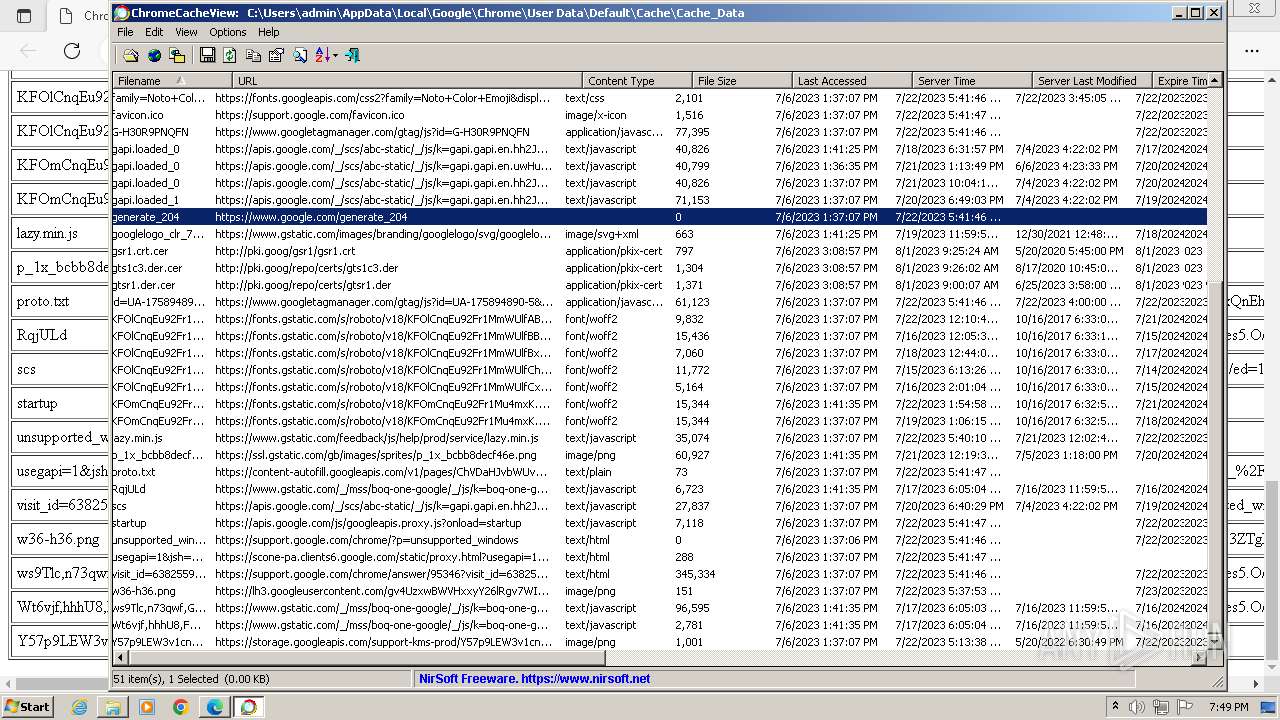Image resolution: width=1280 pixels, height=720 pixels.
Task: Select the G-H30R9PNQFN row
Action: (659, 132)
